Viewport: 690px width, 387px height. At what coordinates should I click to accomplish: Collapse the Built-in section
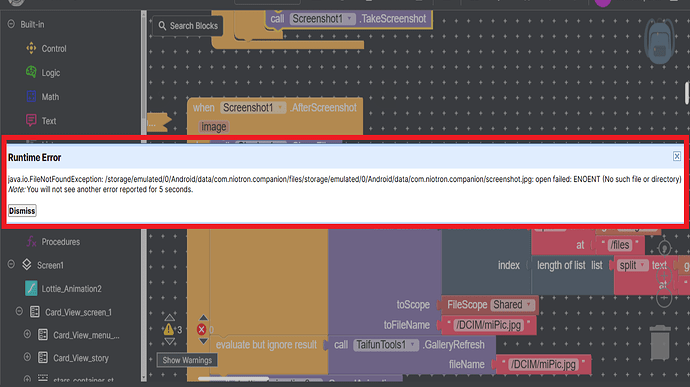[11, 24]
